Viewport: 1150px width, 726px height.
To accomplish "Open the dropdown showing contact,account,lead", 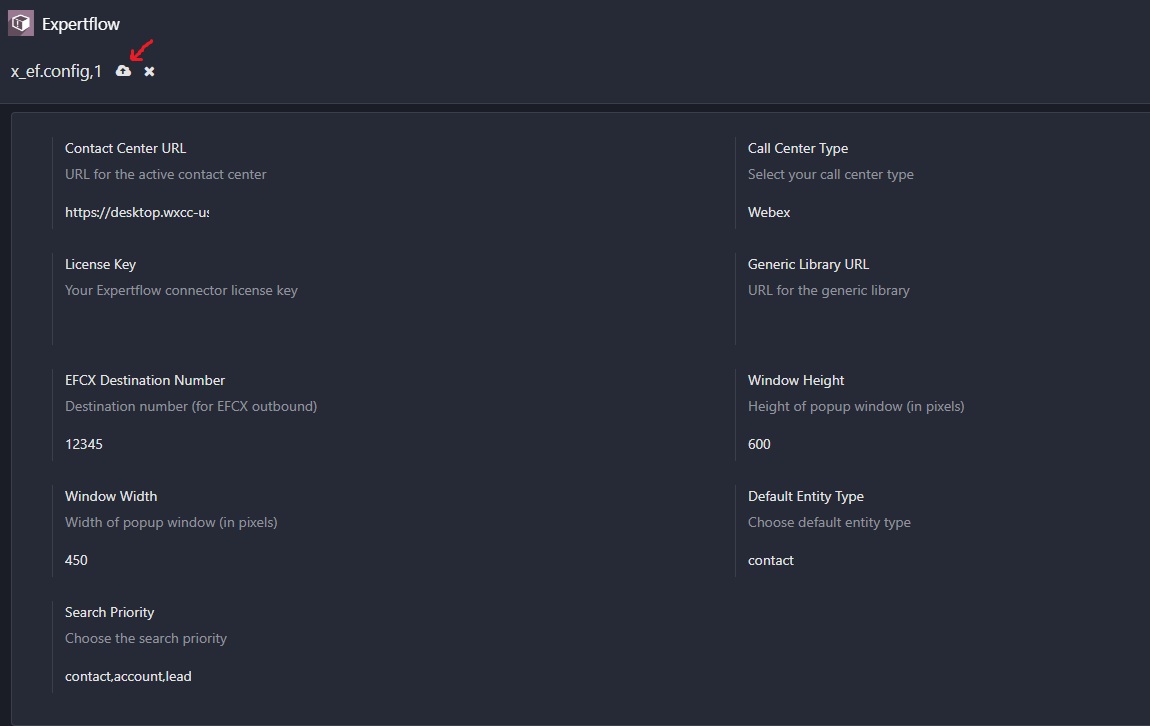I will (128, 676).
